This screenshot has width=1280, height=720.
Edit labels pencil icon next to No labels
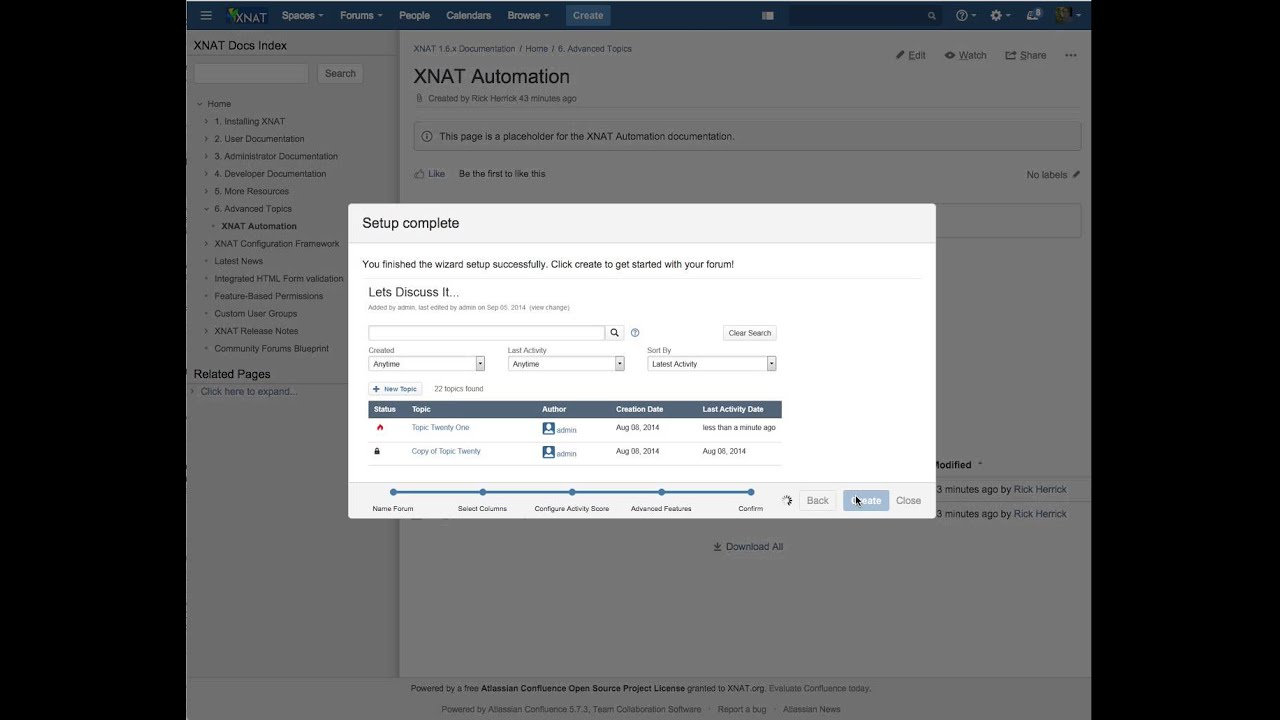click(x=1076, y=174)
